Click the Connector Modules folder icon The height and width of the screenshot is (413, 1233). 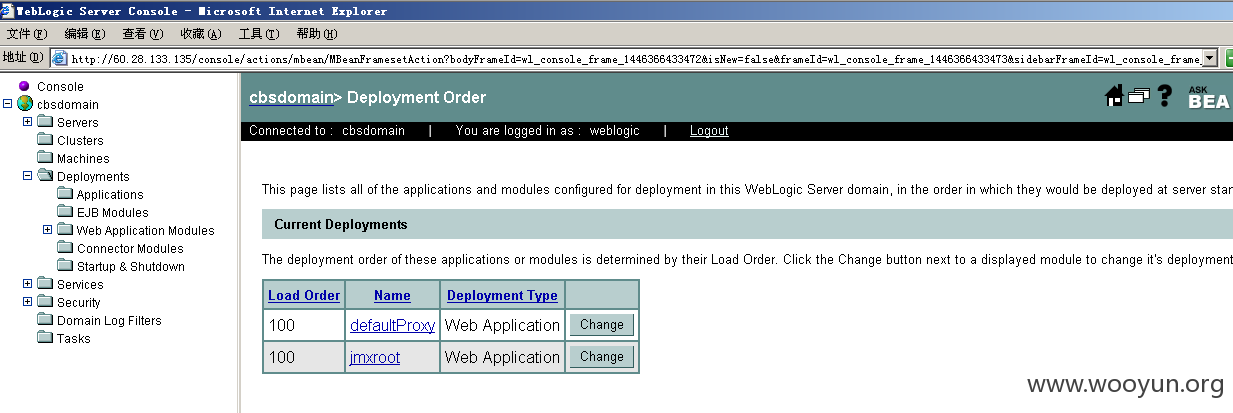click(65, 248)
